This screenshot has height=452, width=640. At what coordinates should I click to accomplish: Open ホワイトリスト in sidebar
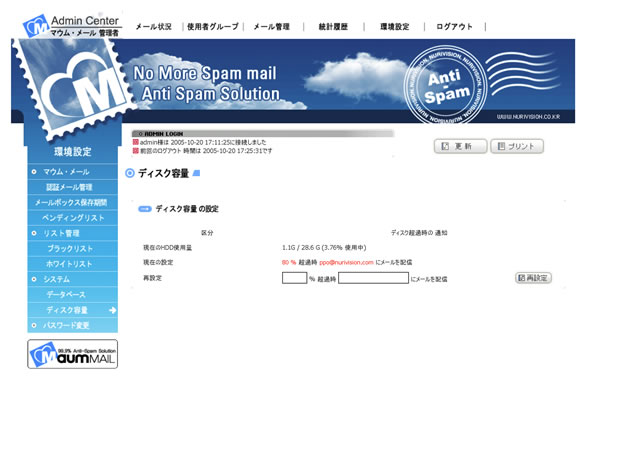(x=72, y=264)
